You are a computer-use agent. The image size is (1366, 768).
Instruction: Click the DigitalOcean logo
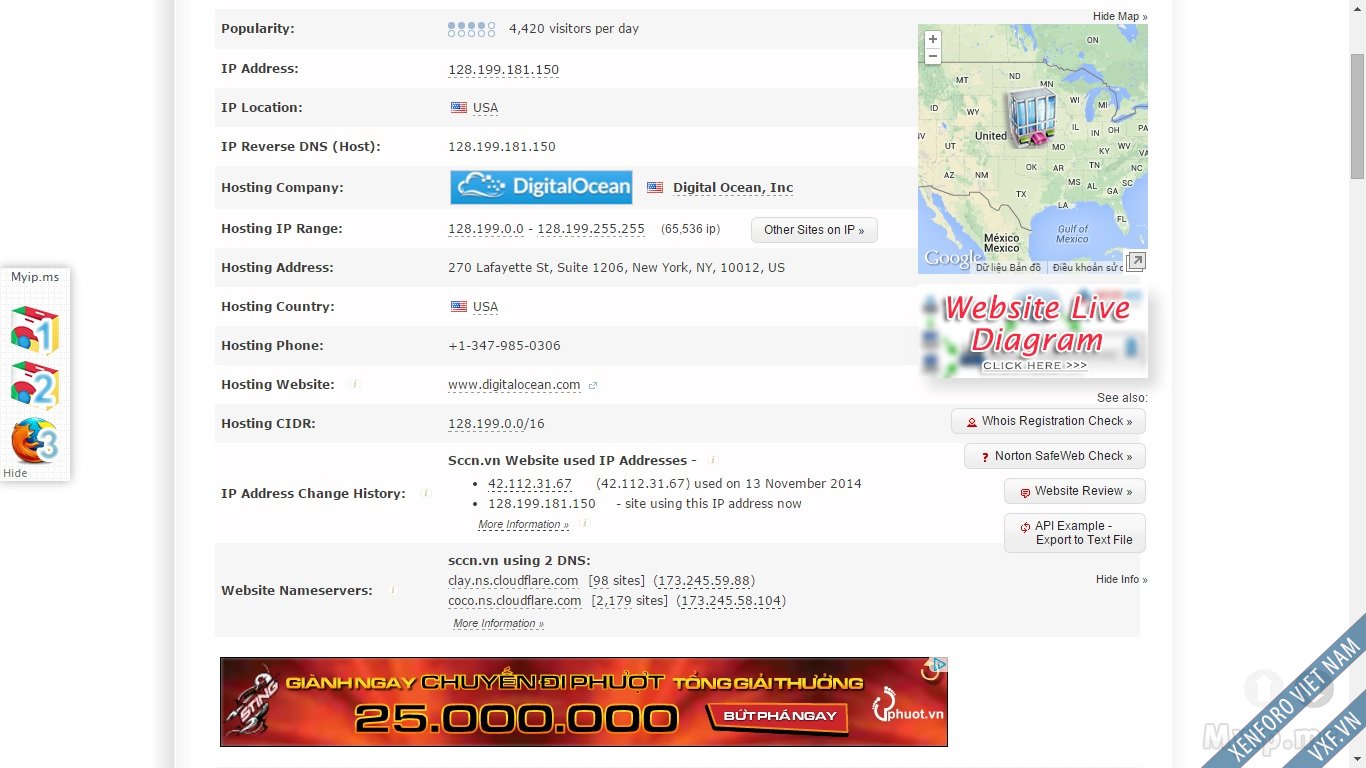(x=541, y=187)
